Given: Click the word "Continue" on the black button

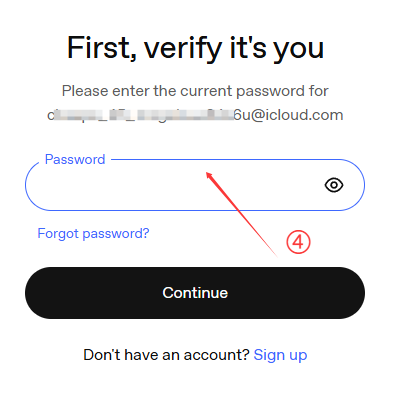Looking at the screenshot, I should (x=195, y=293).
